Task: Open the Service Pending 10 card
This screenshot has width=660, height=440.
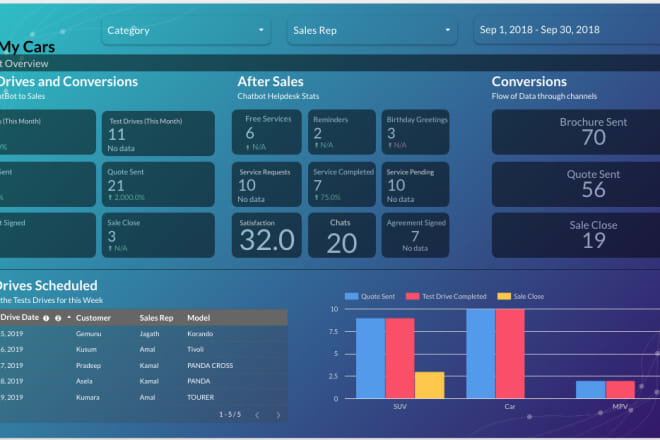Action: [x=415, y=184]
